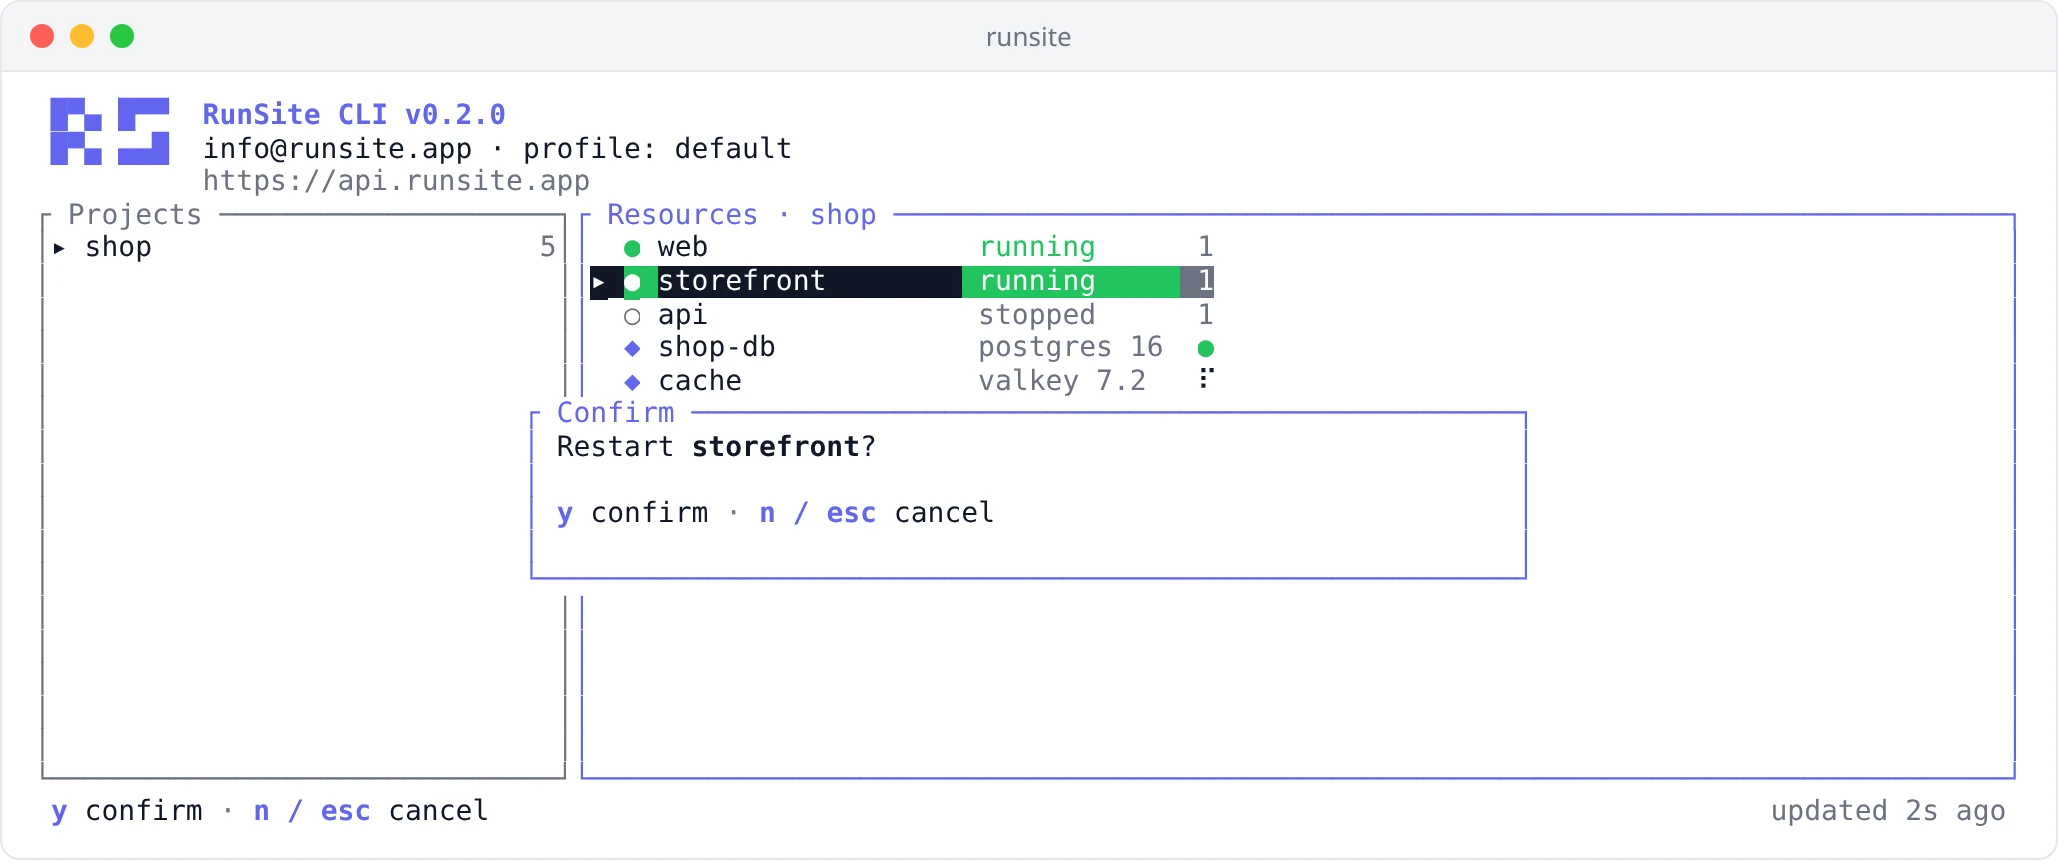Click the Resources · shop panel title
The width and height of the screenshot is (2058, 862).
[742, 215]
